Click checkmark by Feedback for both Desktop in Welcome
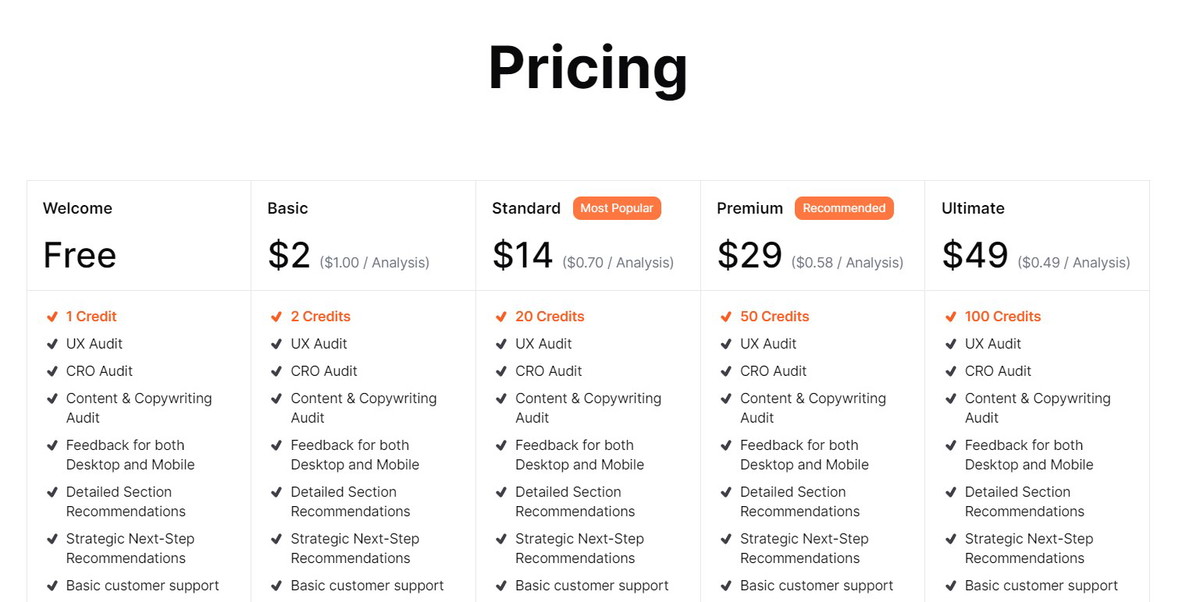 pyautogui.click(x=52, y=445)
